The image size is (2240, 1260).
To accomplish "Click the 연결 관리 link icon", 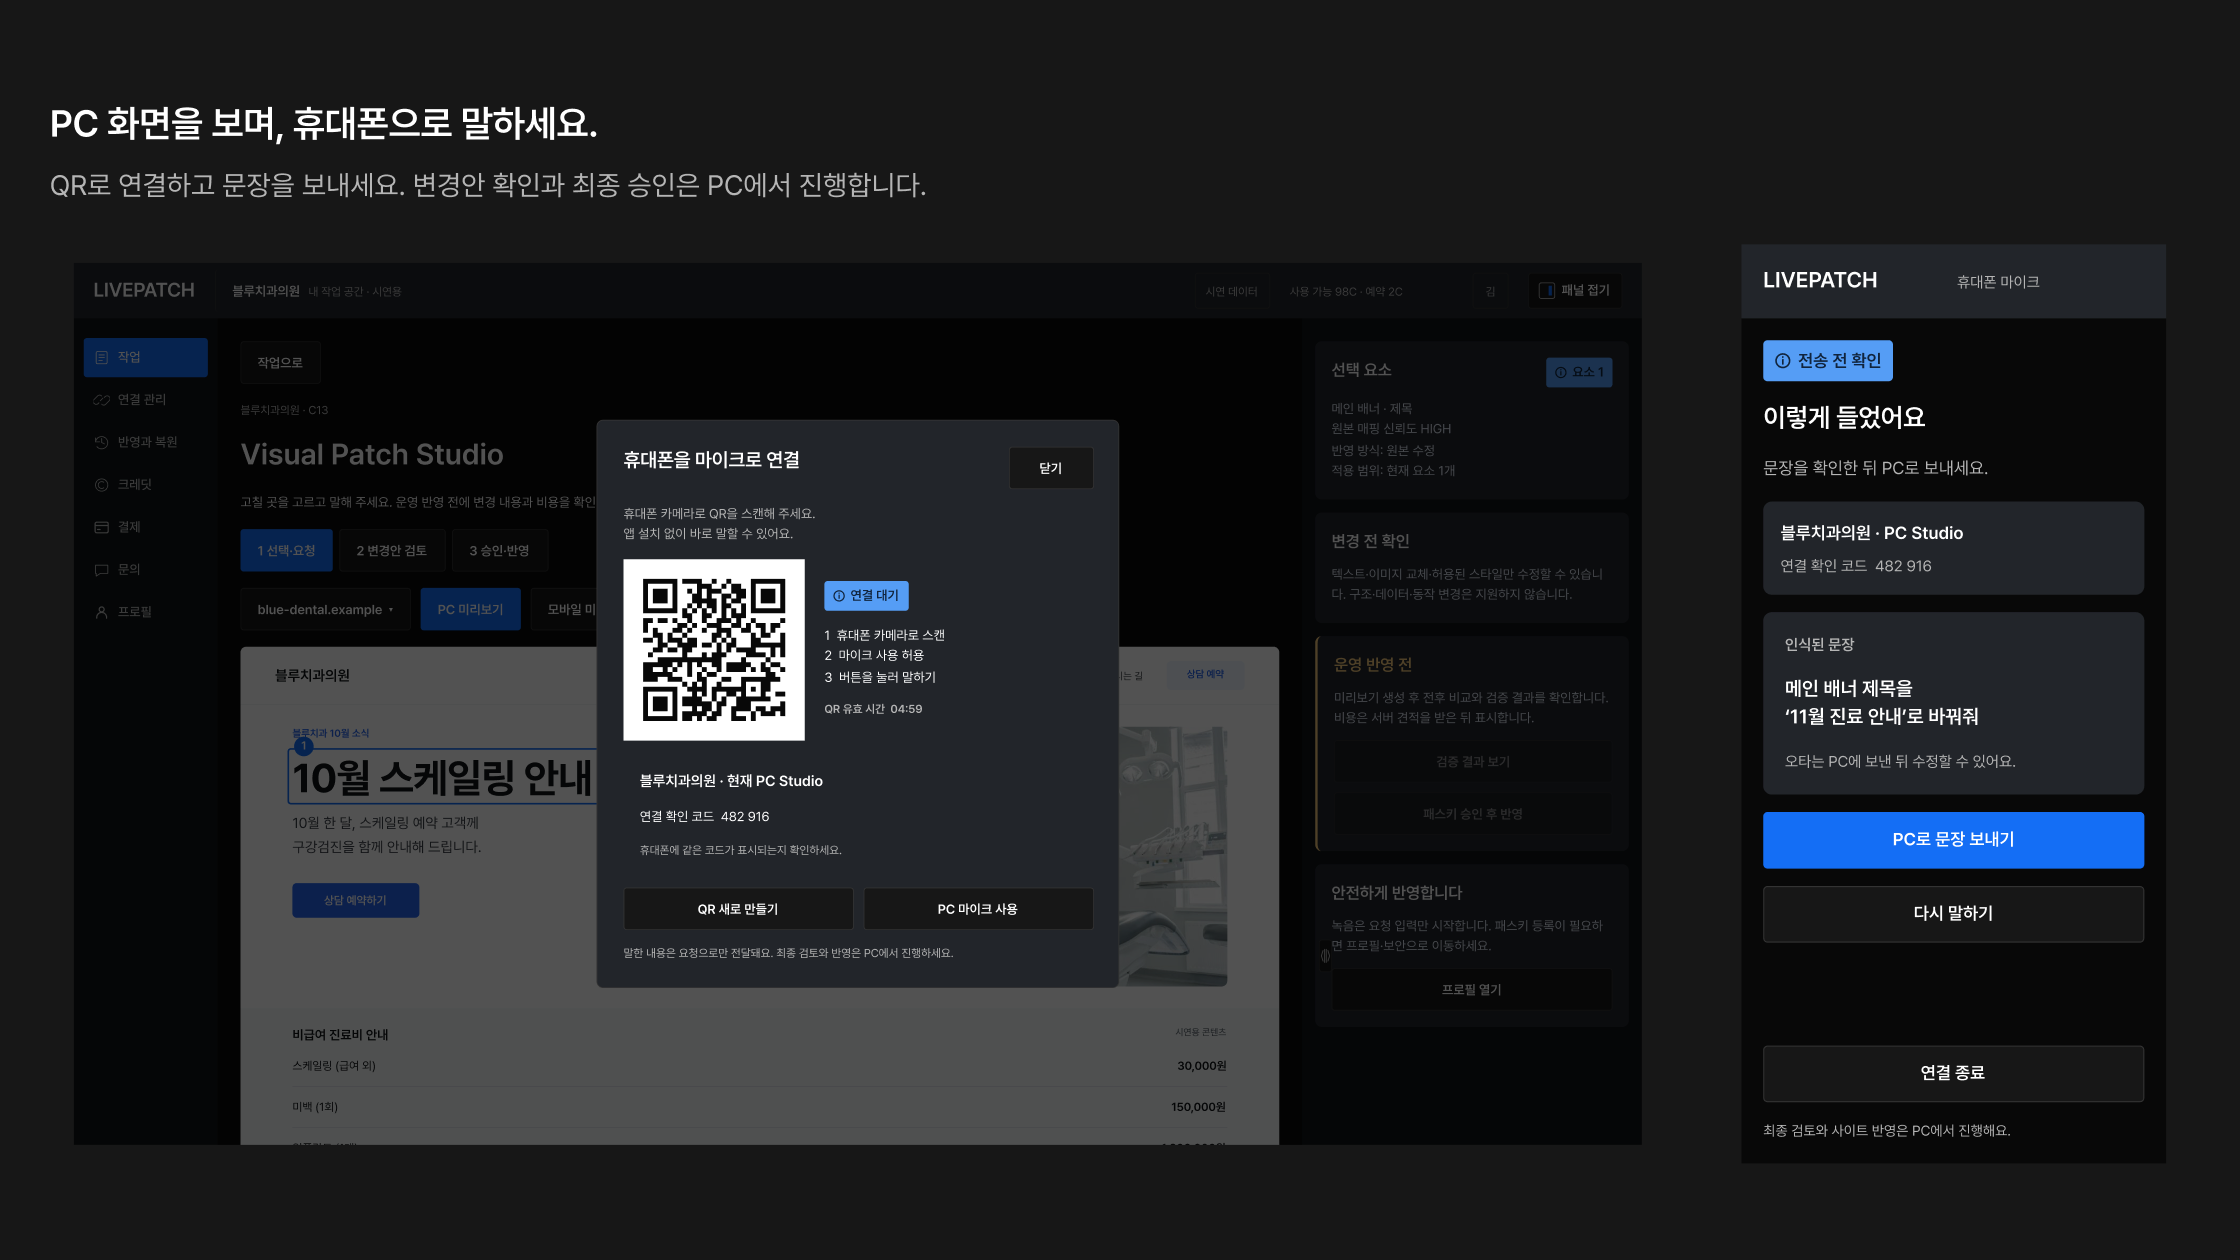I will click(101, 400).
